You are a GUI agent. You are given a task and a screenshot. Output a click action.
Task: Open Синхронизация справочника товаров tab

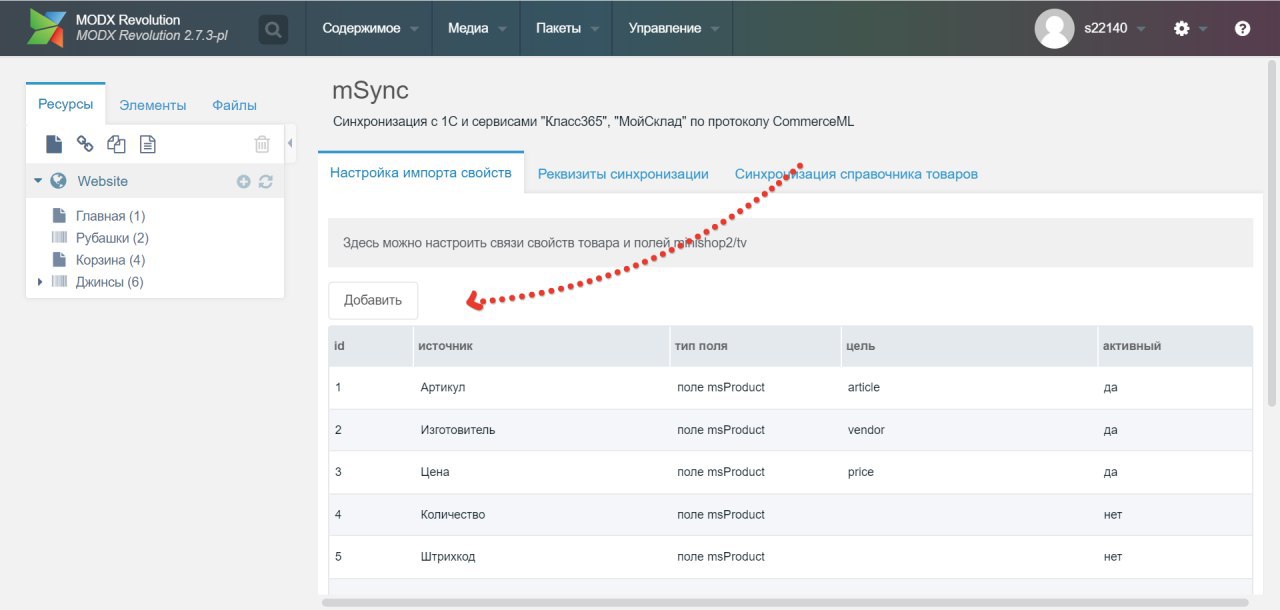tap(856, 174)
